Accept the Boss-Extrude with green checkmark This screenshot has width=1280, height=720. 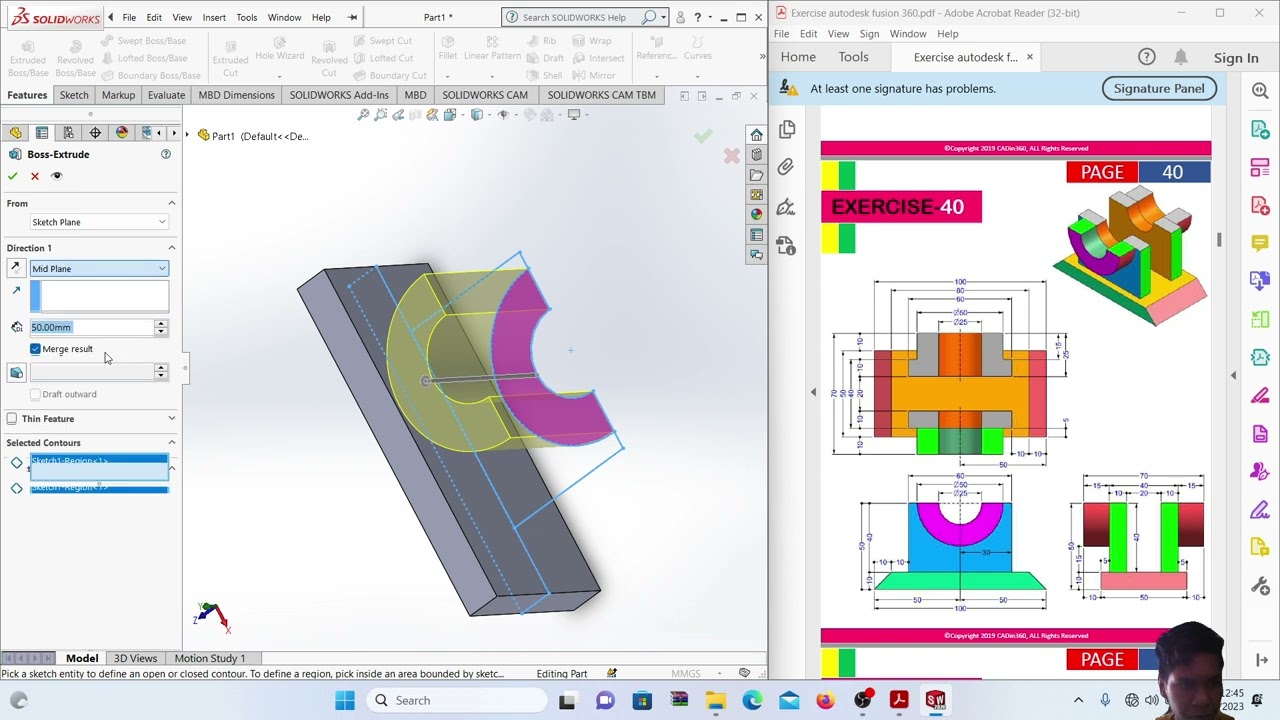coord(12,176)
